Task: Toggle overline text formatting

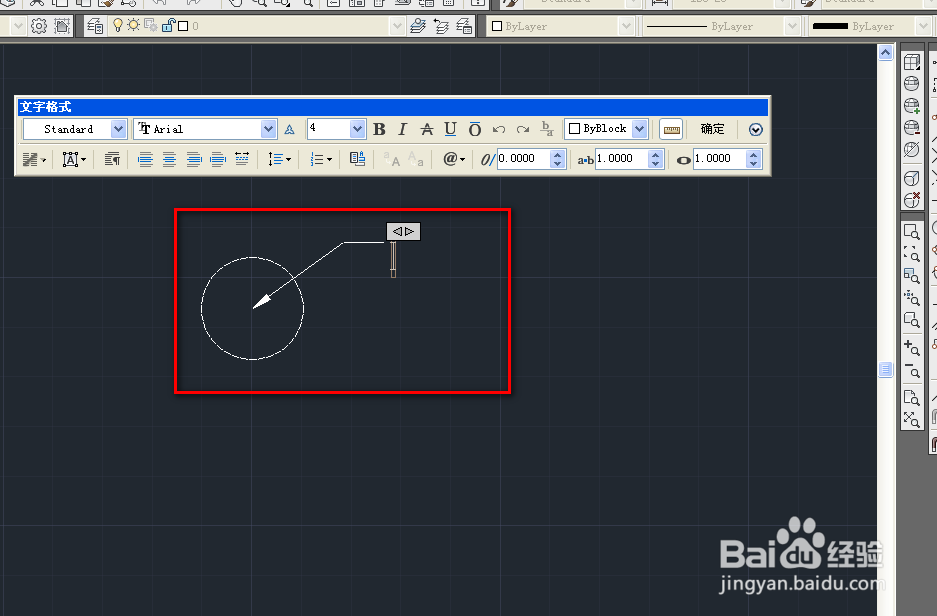Action: pyautogui.click(x=474, y=129)
